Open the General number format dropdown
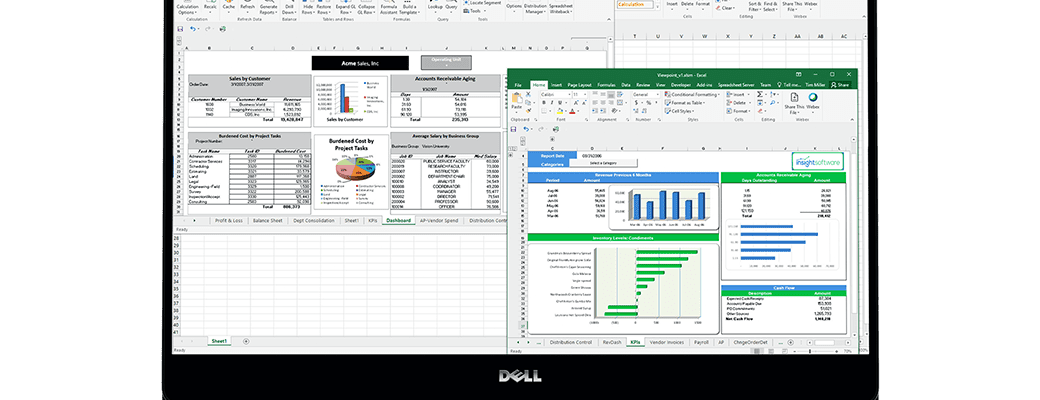The width and height of the screenshot is (1040, 400). pos(656,94)
